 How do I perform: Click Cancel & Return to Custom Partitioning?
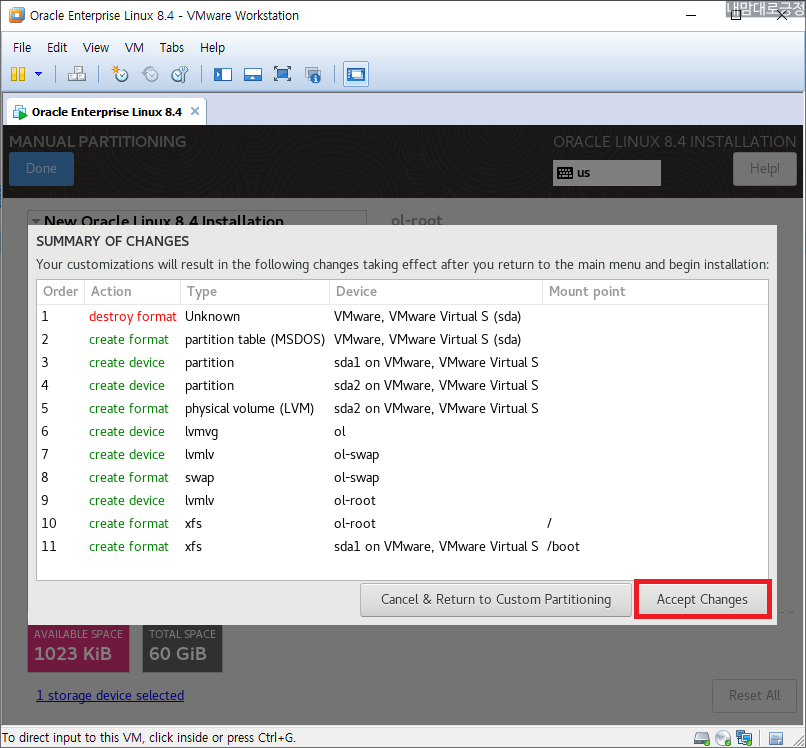point(496,599)
